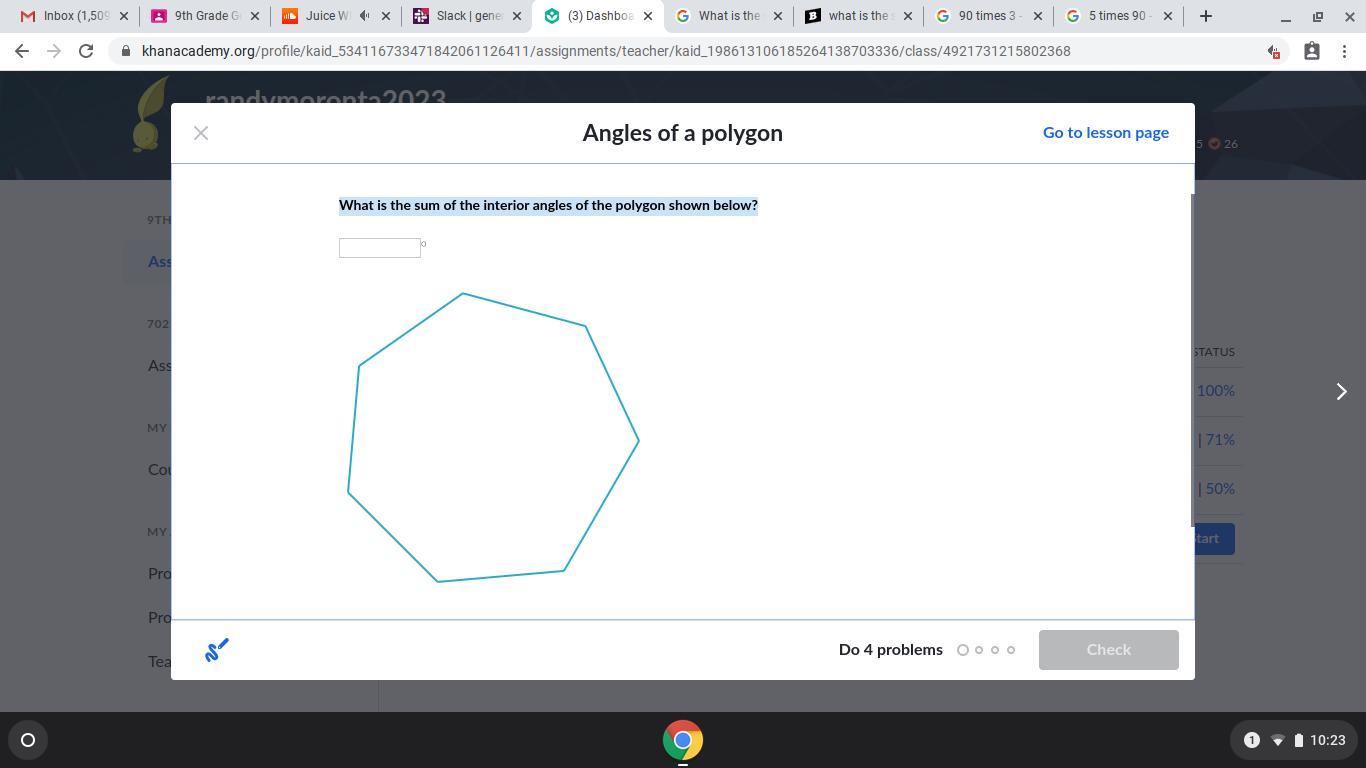This screenshot has height=768, width=1366.
Task: Minimize the Chrome browser window
Action: [x=1286, y=16]
